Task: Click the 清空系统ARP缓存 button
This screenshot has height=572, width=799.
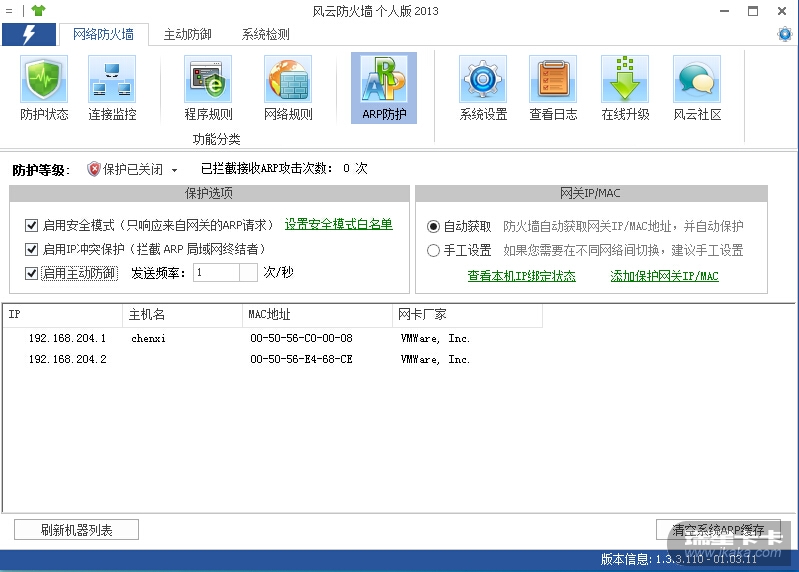Action: (x=718, y=530)
